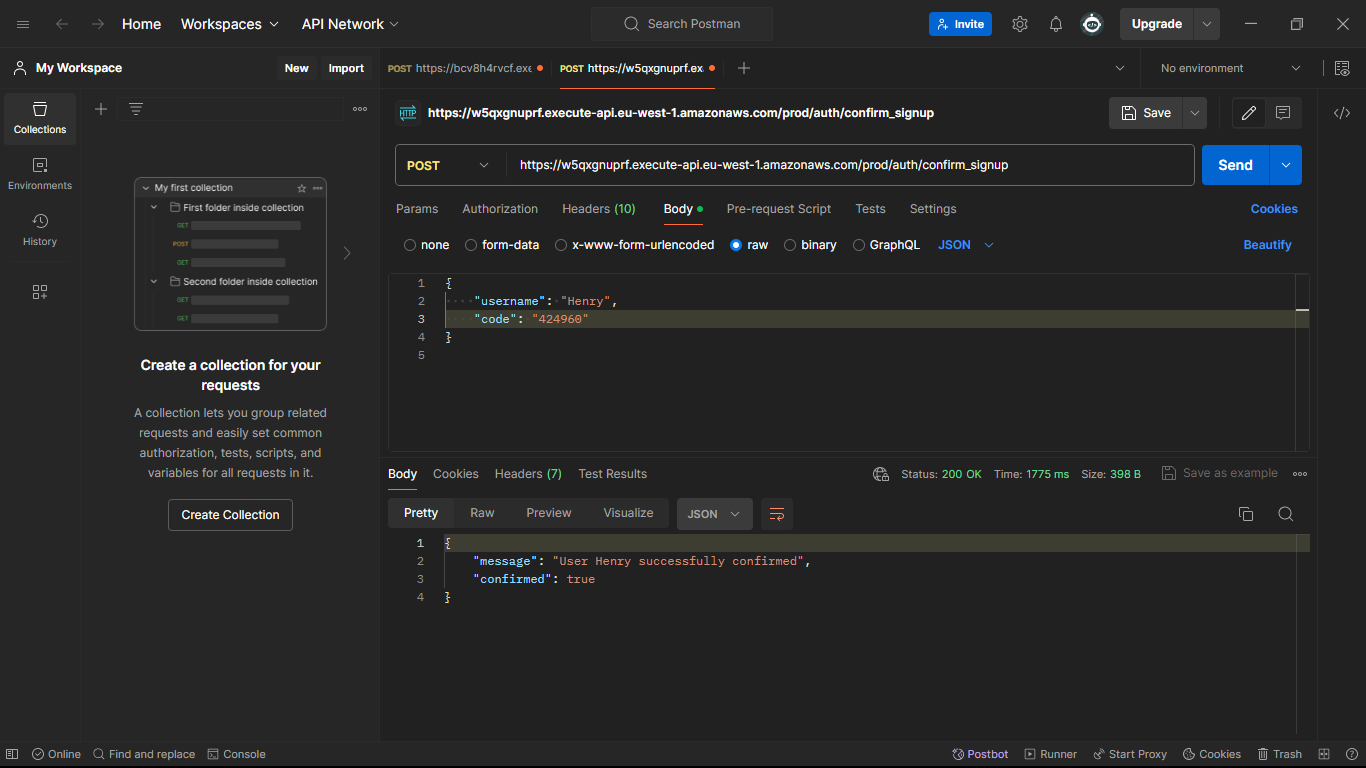1366x768 pixels.
Task: Open the No environment selector
Action: [1230, 68]
